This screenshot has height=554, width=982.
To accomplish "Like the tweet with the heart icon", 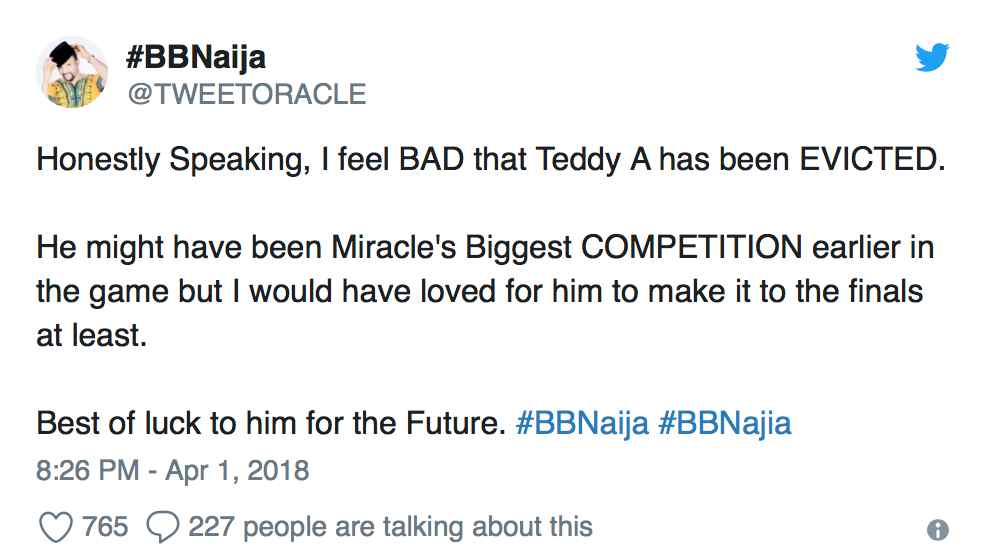I will click(x=54, y=526).
